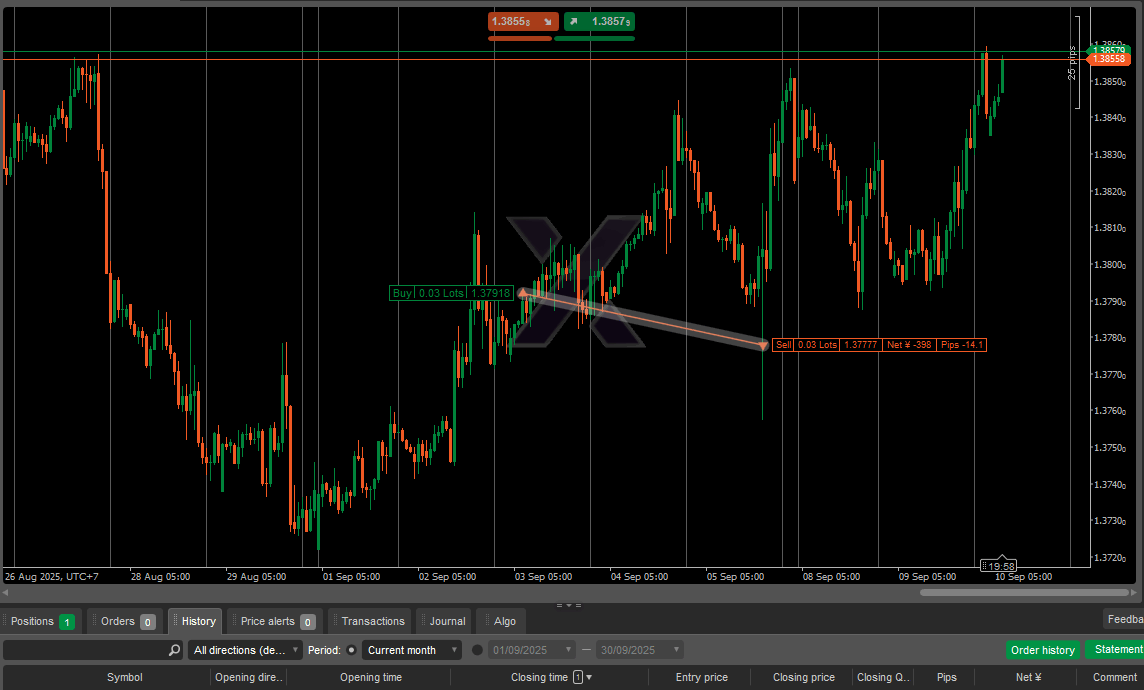Click the green ask price tag 1.38579
Viewport: 1144px width, 690px height.
point(1108,50)
